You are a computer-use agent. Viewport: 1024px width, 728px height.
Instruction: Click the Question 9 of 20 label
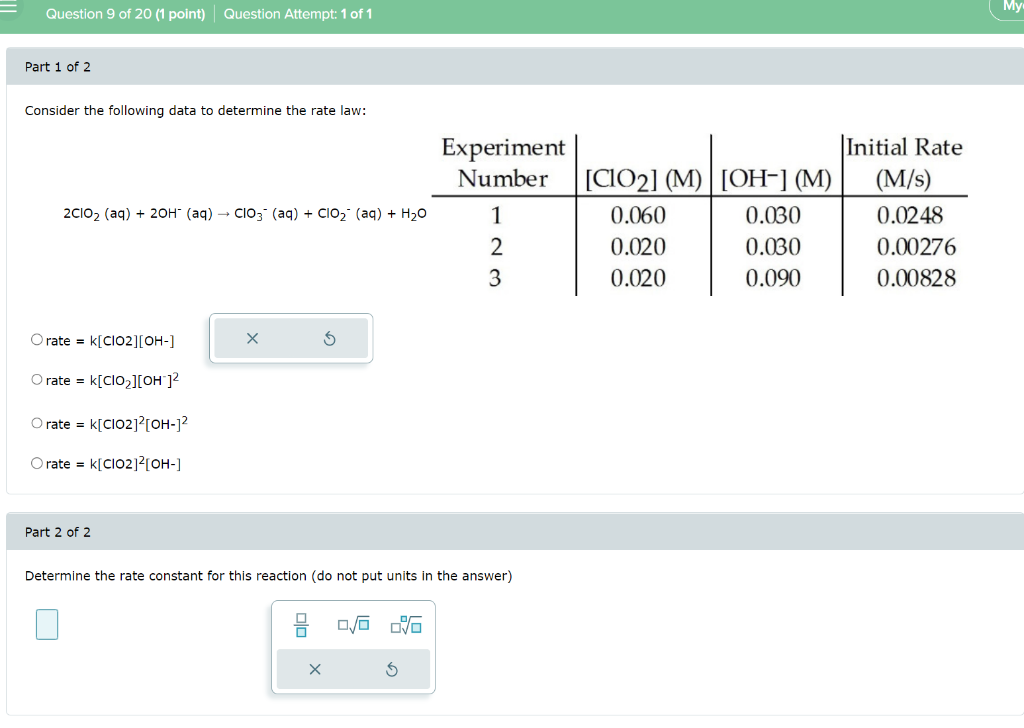coord(125,14)
